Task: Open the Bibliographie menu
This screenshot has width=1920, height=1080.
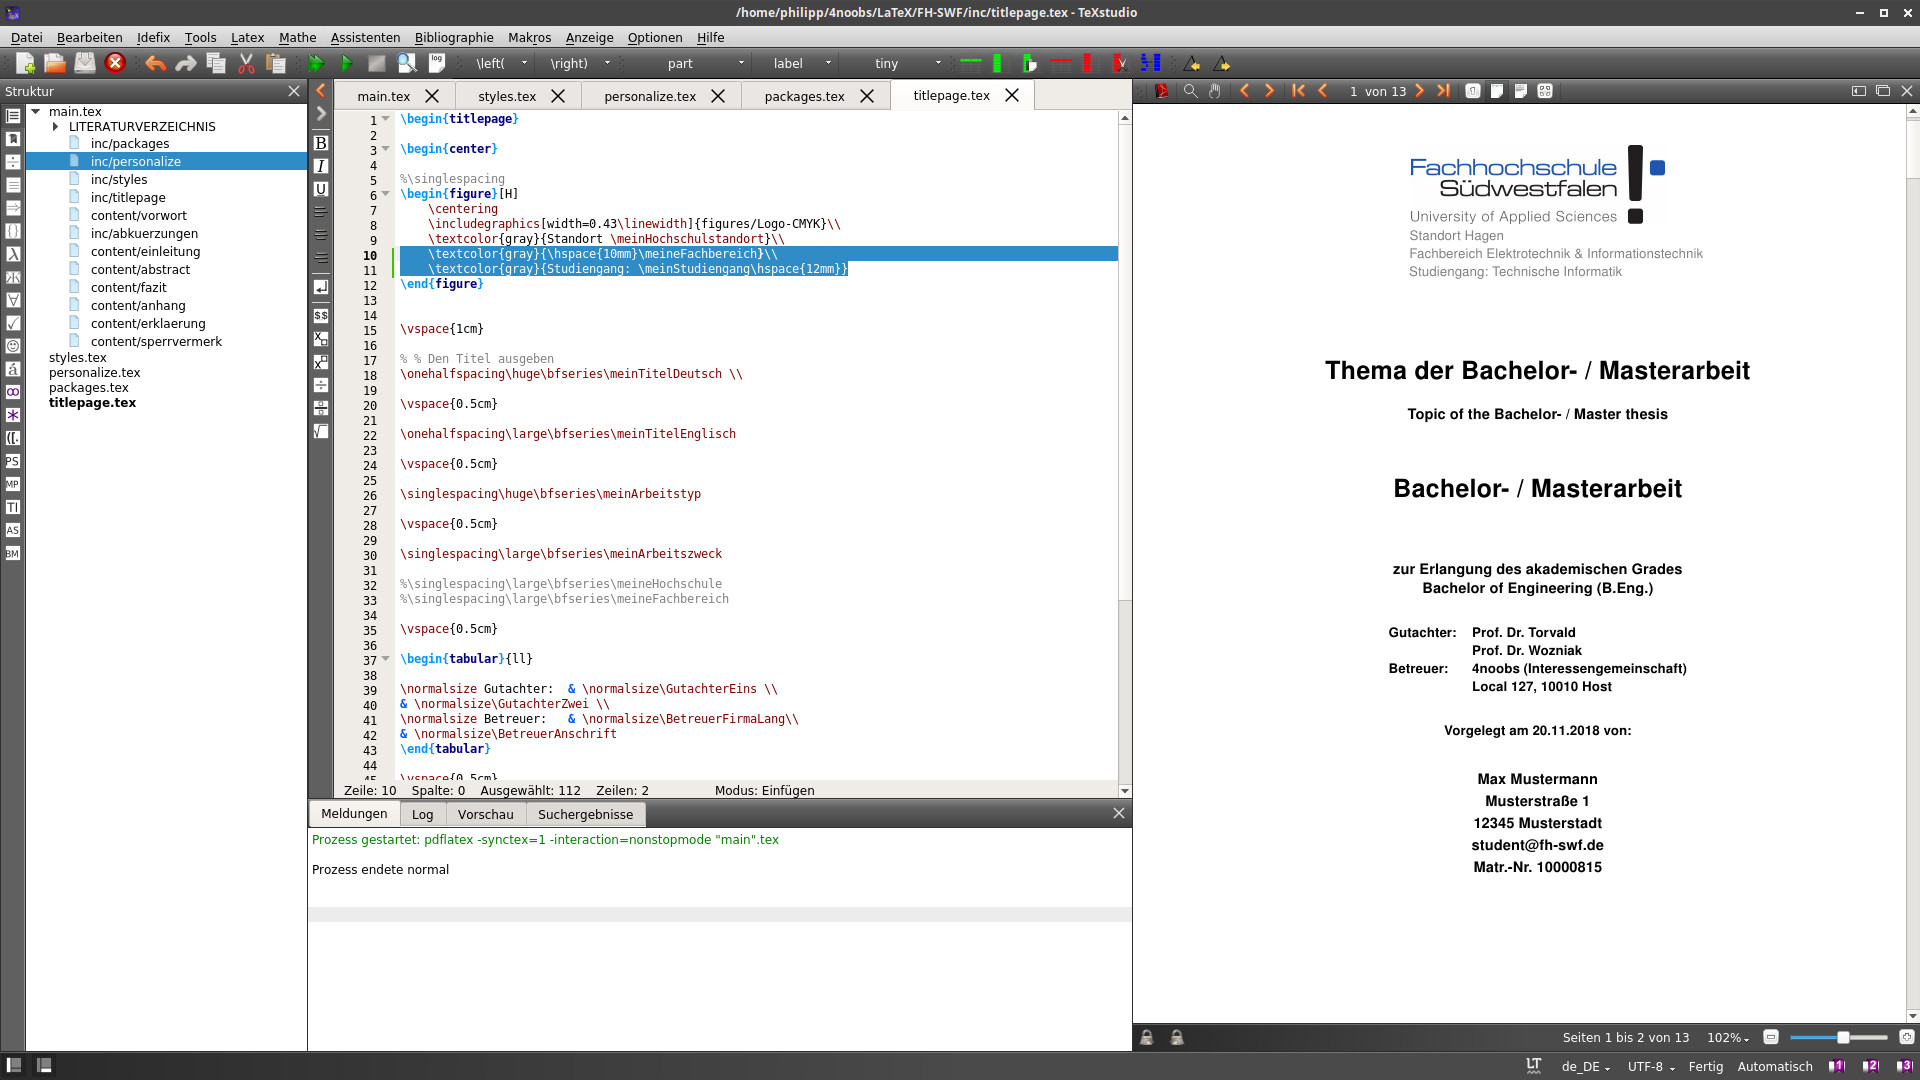Action: (x=454, y=37)
